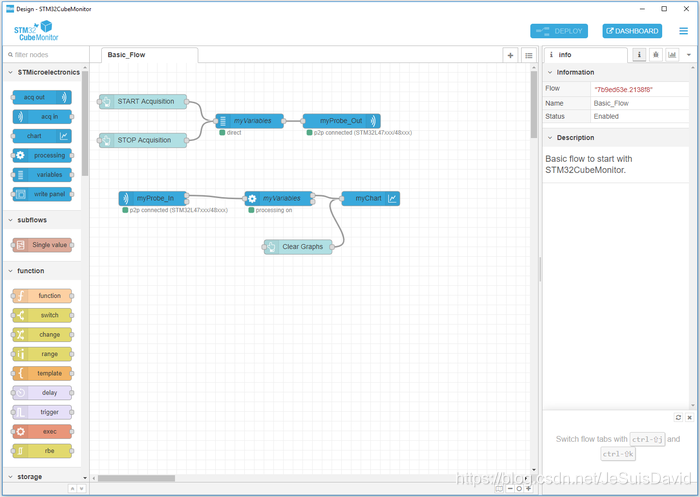The image size is (700, 497).
Task: Open the sidebar tabs dropdown arrow
Action: [689, 55]
